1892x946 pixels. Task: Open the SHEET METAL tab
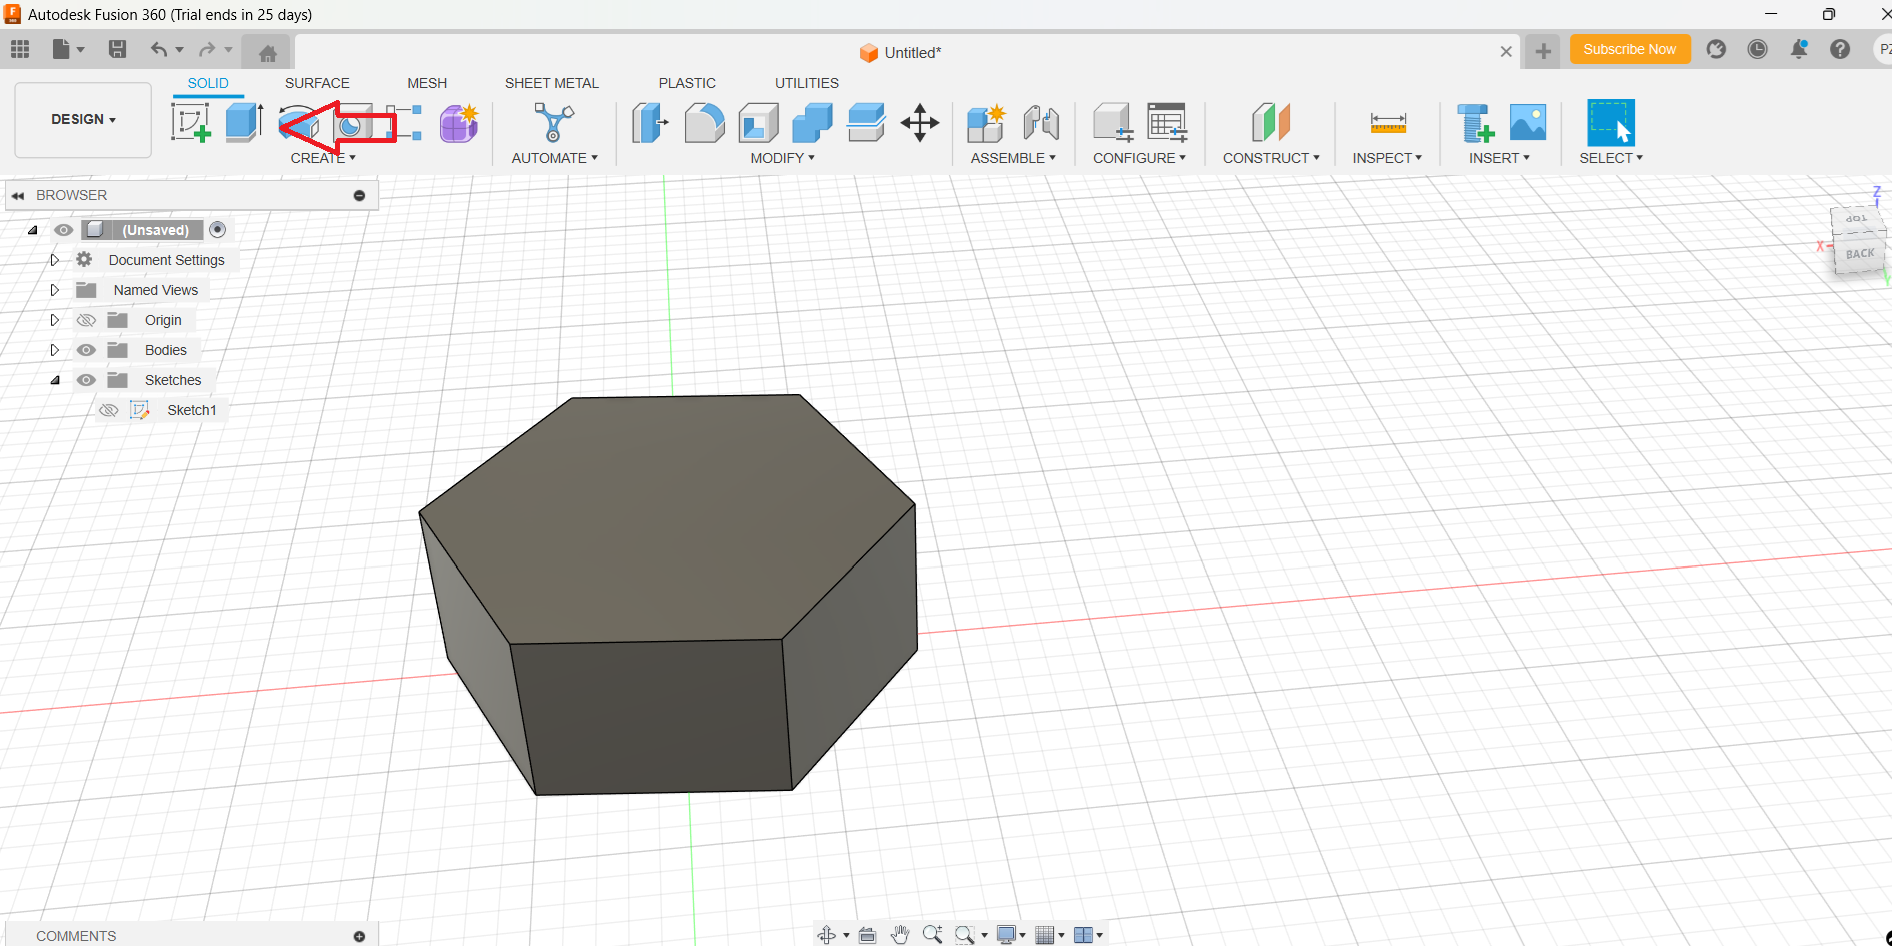[x=551, y=83]
